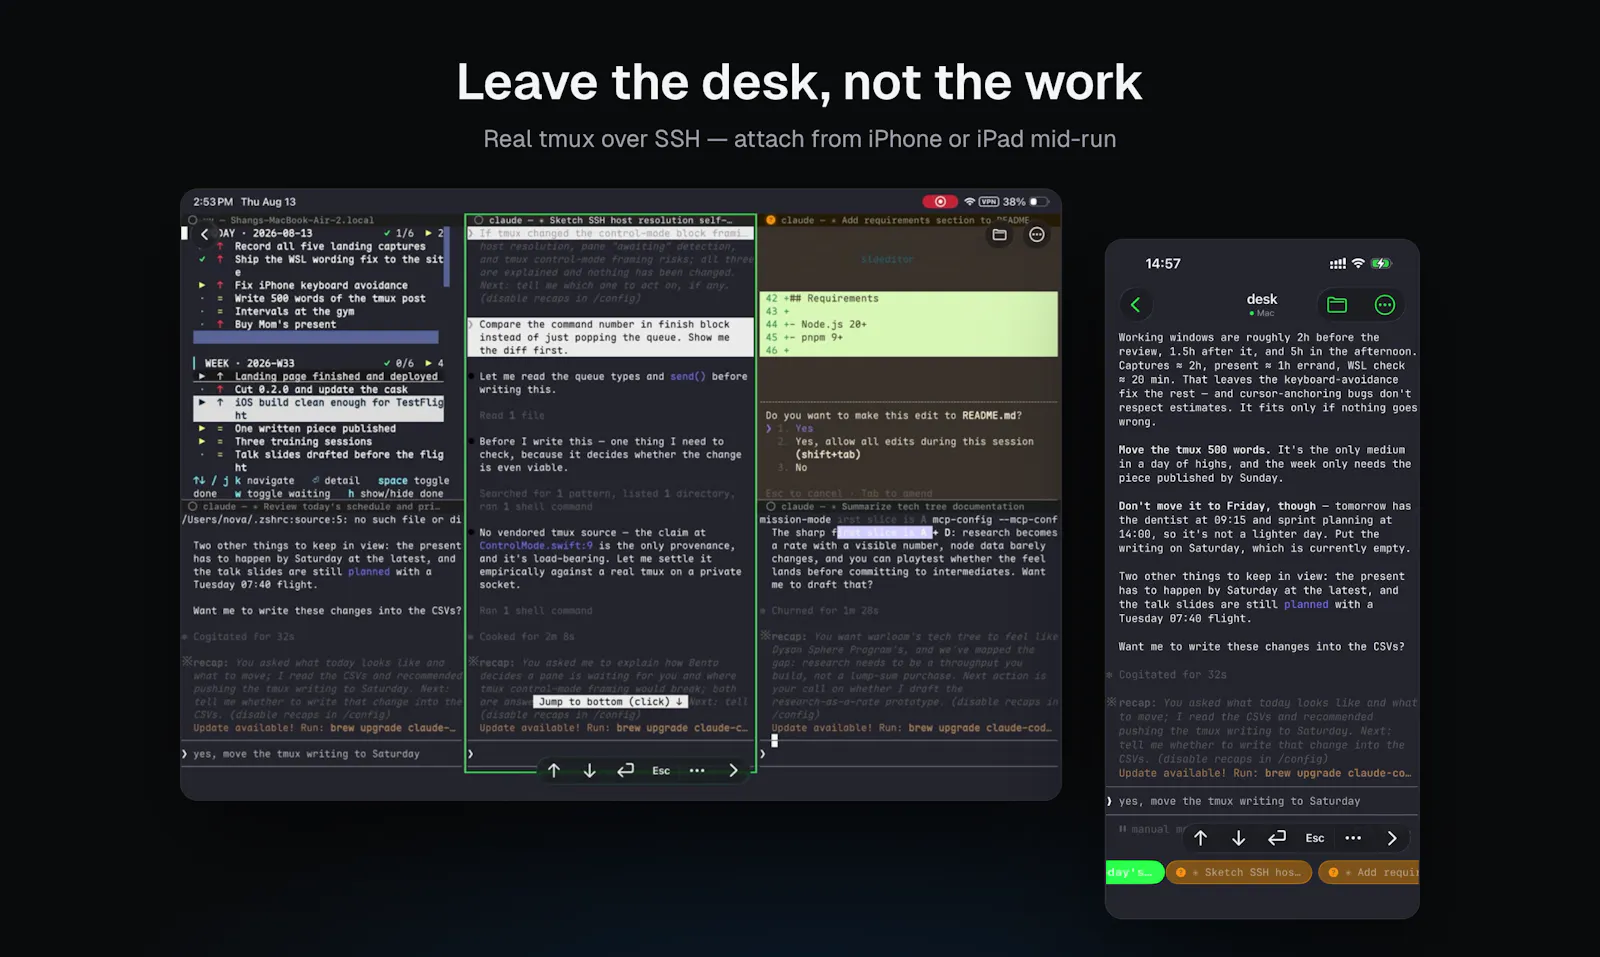Tap the down arrow key on the iPhone key bar

pyautogui.click(x=1239, y=838)
